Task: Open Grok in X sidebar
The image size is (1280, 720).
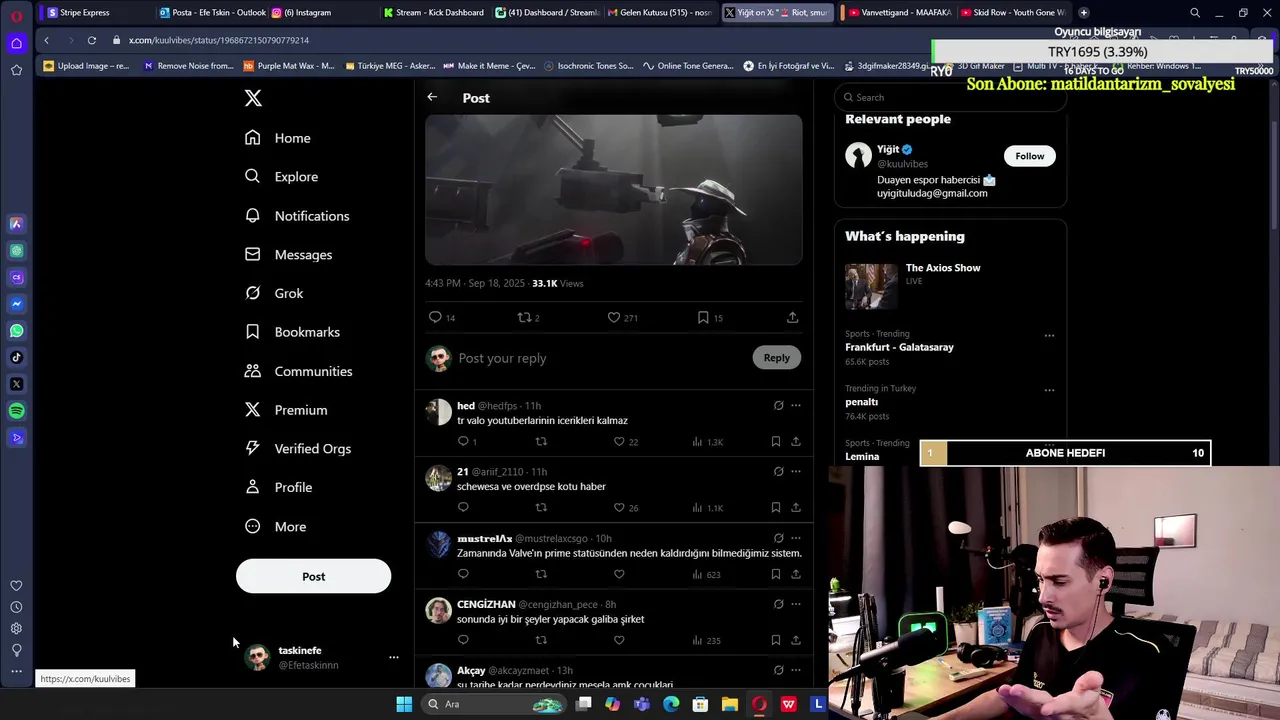Action: pos(274,293)
